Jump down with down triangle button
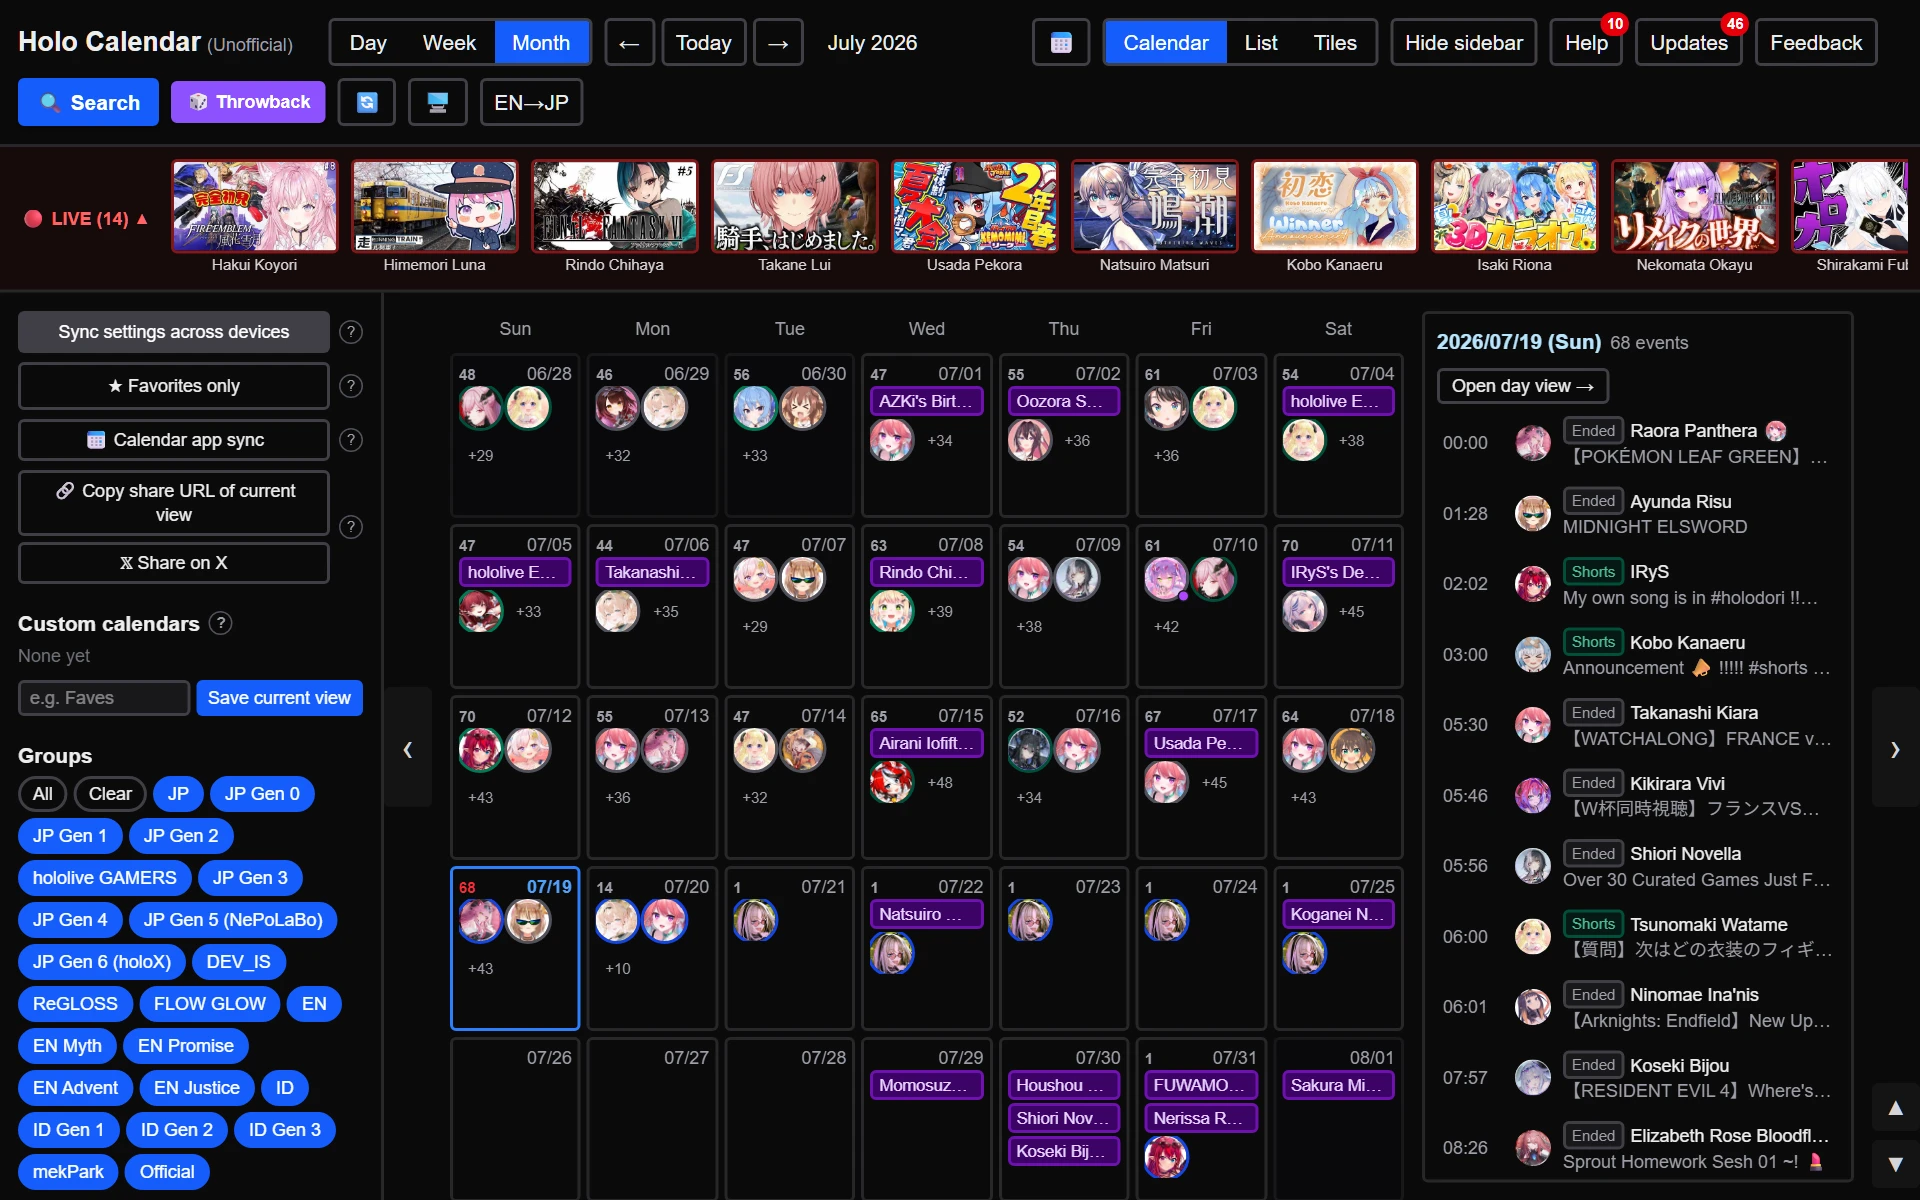This screenshot has width=1920, height=1200. [1895, 1163]
